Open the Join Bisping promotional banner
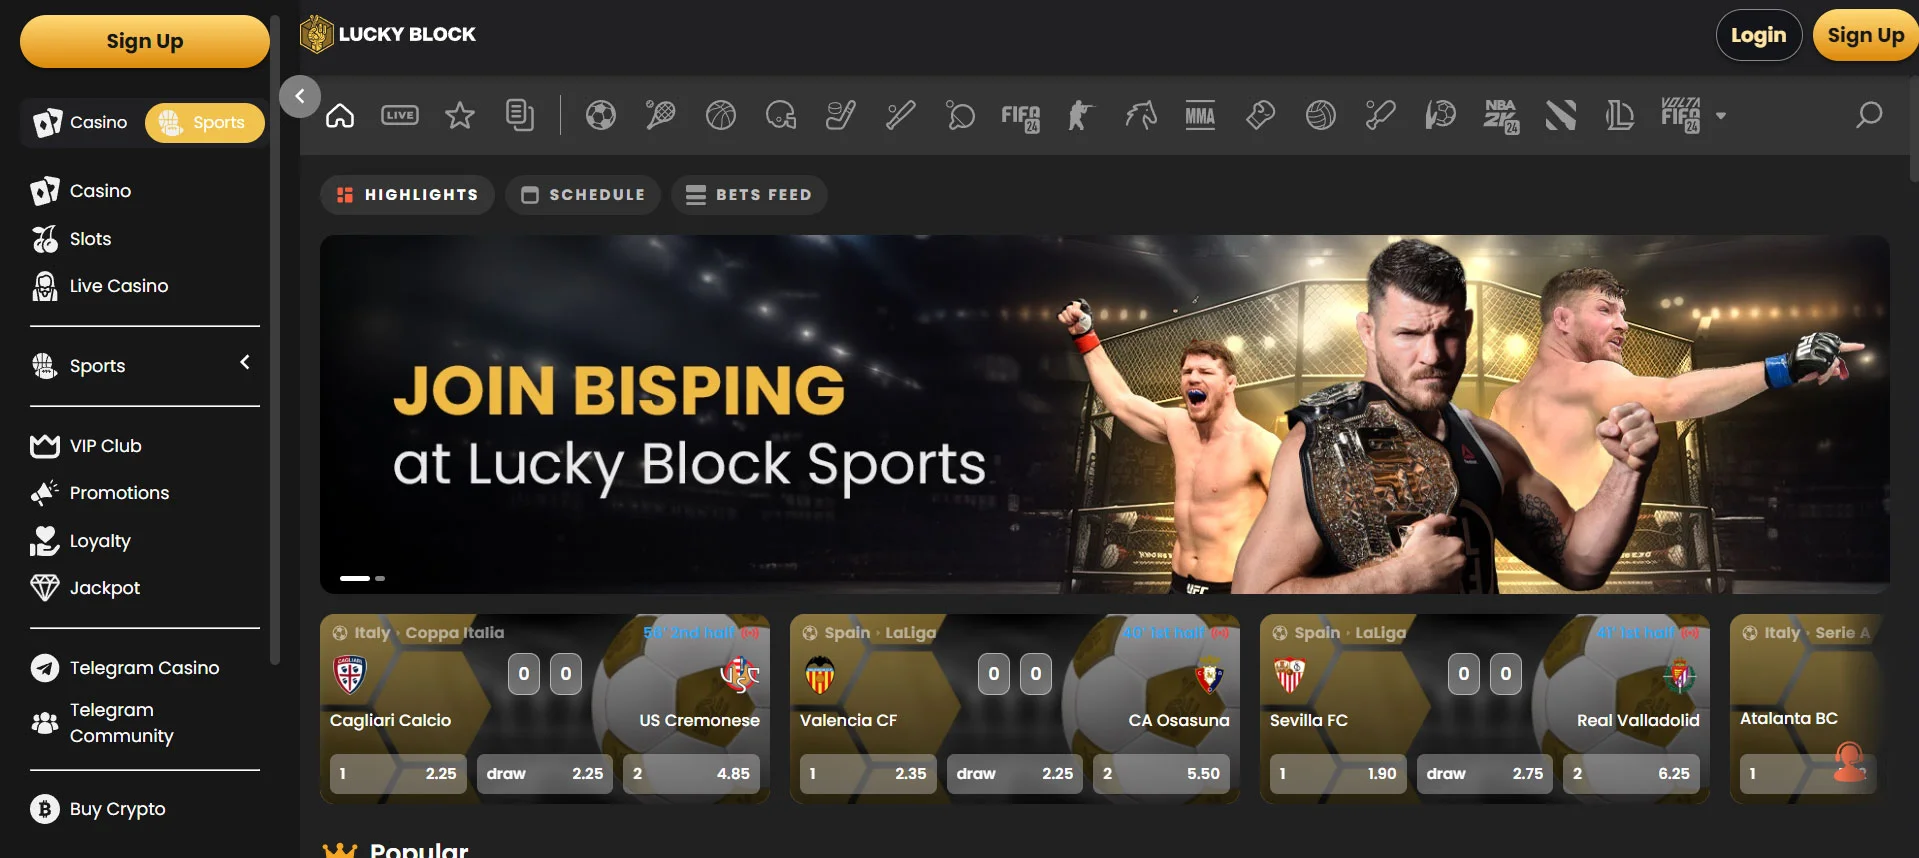 click(1104, 414)
